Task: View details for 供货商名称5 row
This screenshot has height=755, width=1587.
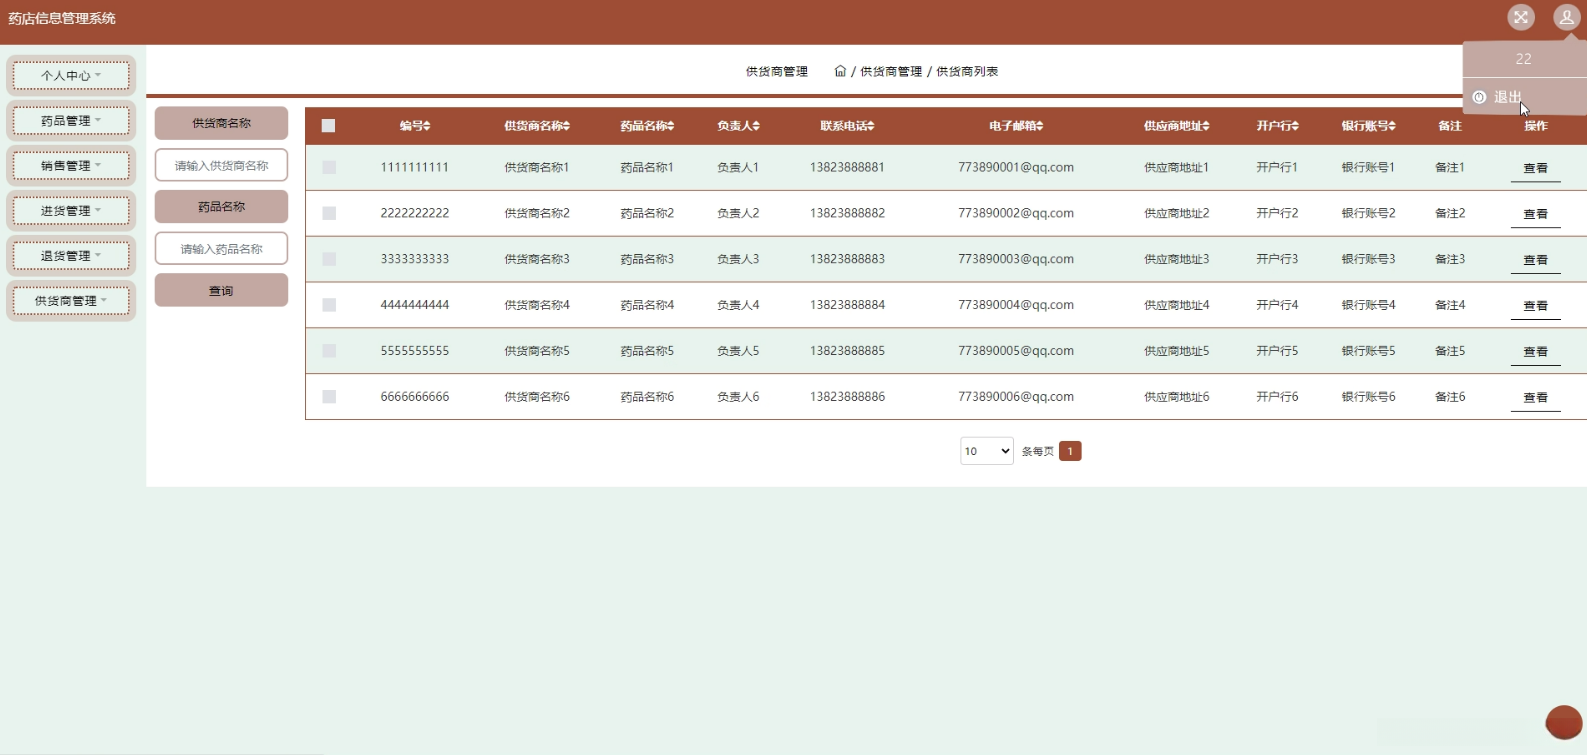Action: point(1535,352)
